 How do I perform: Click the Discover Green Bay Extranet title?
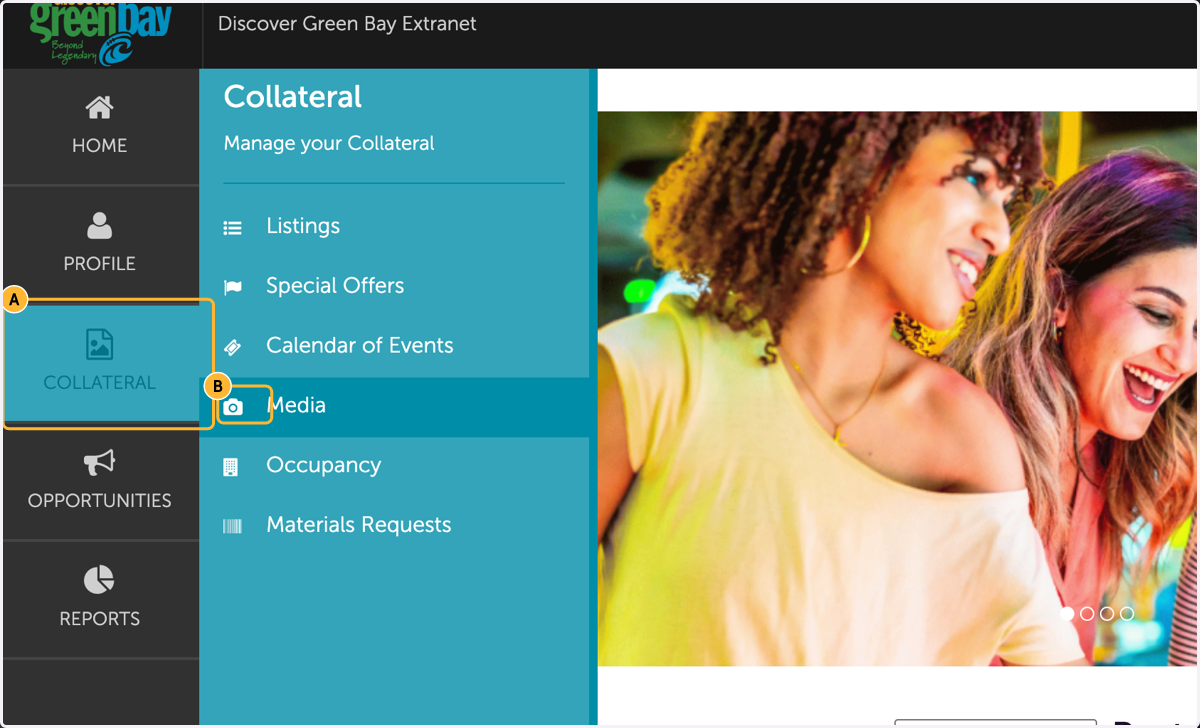[347, 23]
